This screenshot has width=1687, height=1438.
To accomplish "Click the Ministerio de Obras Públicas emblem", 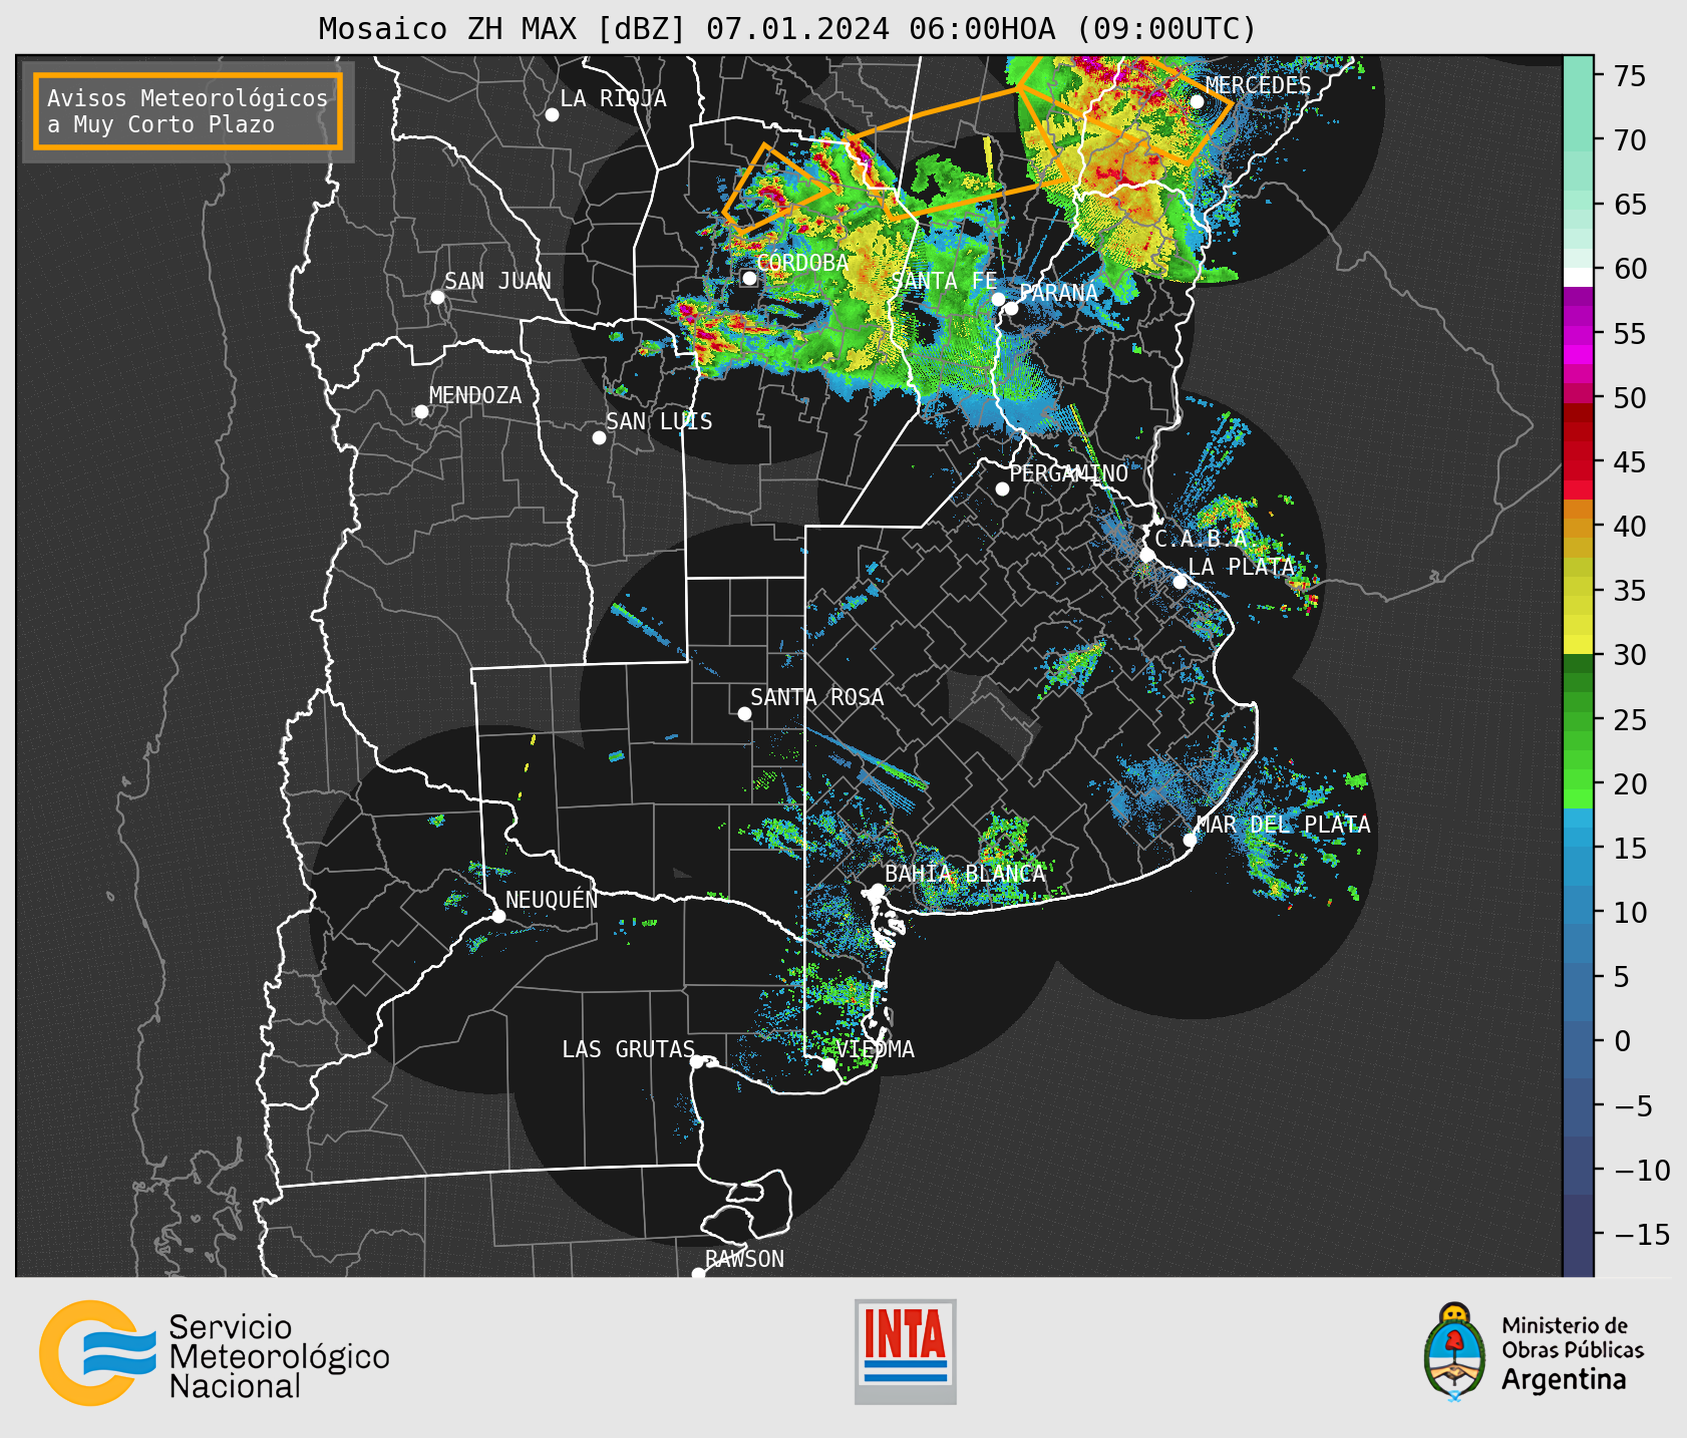I will (1455, 1351).
